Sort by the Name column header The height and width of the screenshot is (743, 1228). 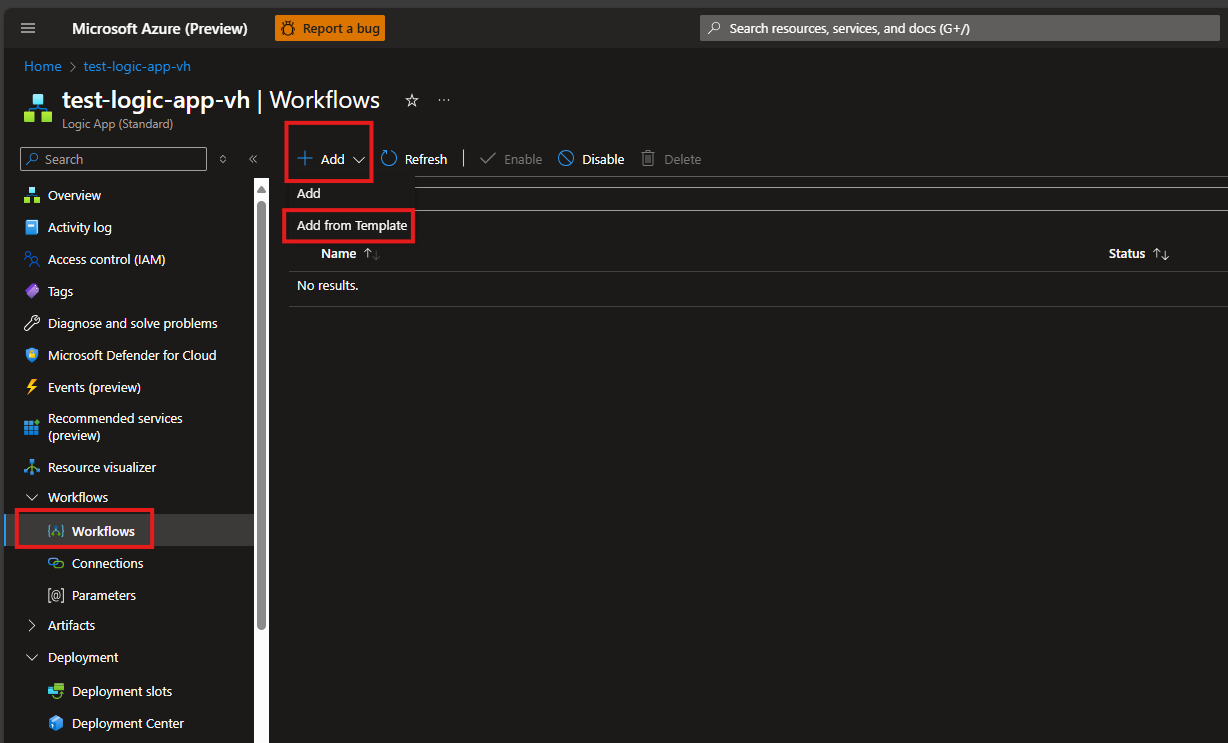(x=339, y=254)
